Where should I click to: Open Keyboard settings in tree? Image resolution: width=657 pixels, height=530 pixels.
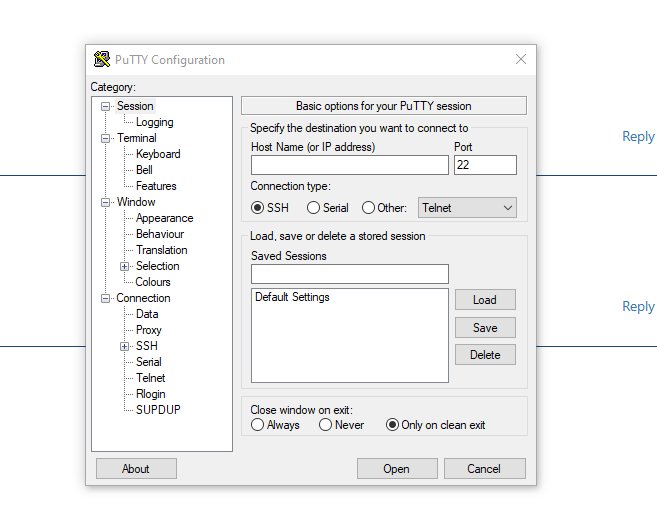pyautogui.click(x=158, y=154)
